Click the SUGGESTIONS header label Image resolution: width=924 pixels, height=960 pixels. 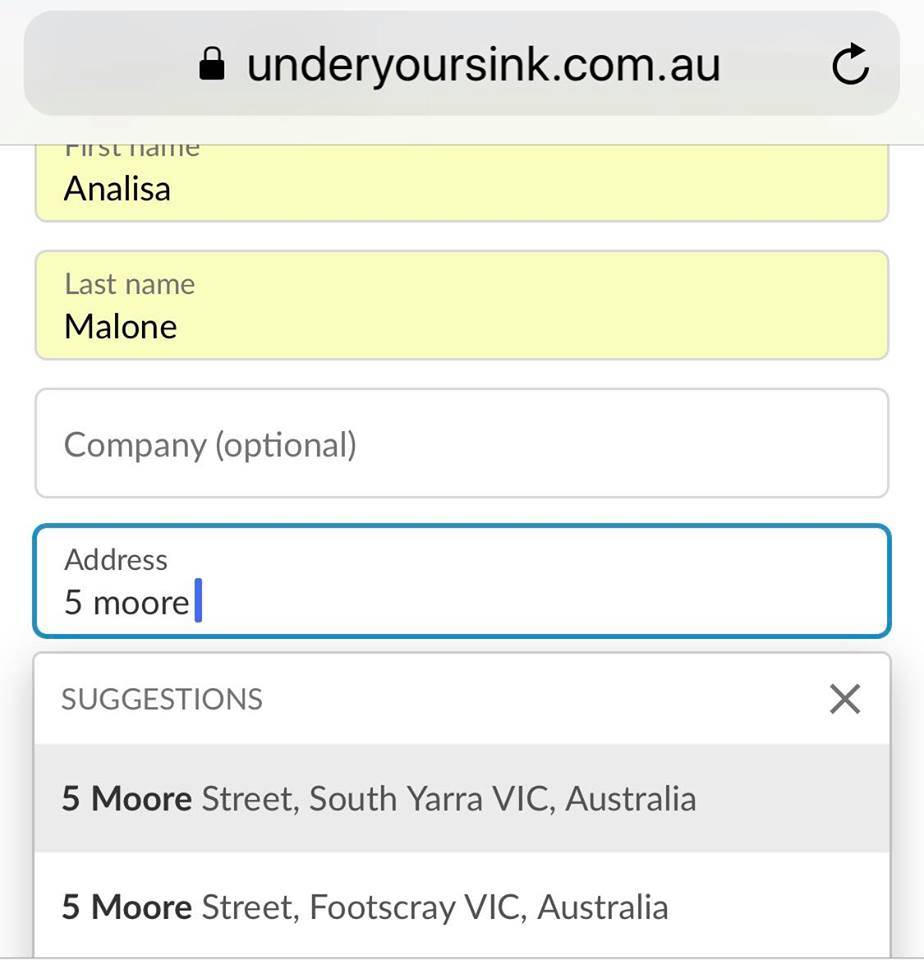coord(162,699)
